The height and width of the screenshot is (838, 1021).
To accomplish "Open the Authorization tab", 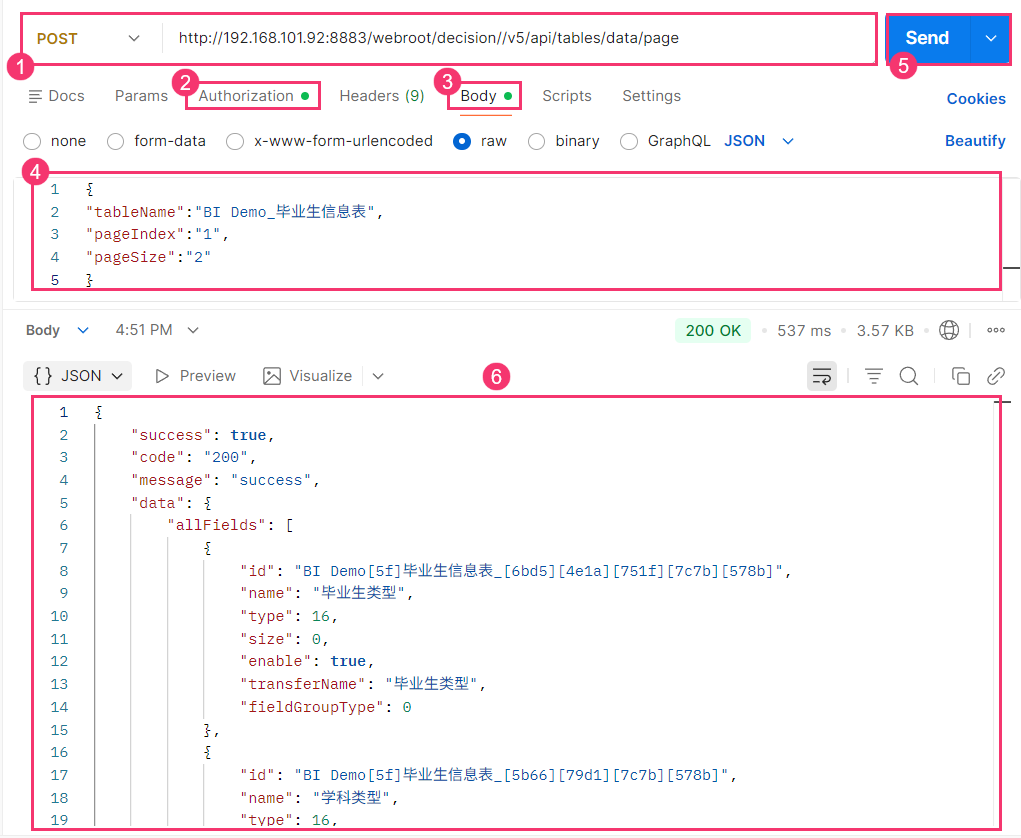I will coord(253,96).
